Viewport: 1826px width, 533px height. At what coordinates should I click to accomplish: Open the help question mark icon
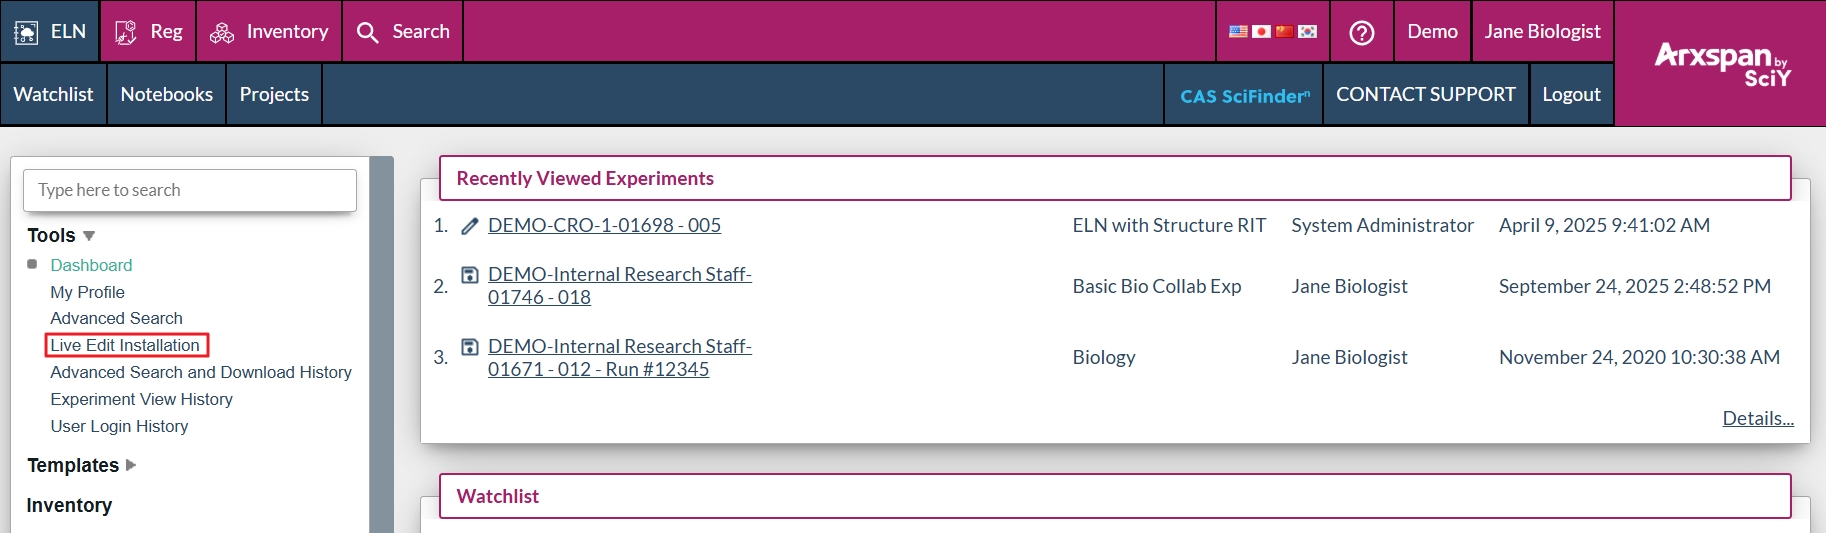pyautogui.click(x=1361, y=32)
